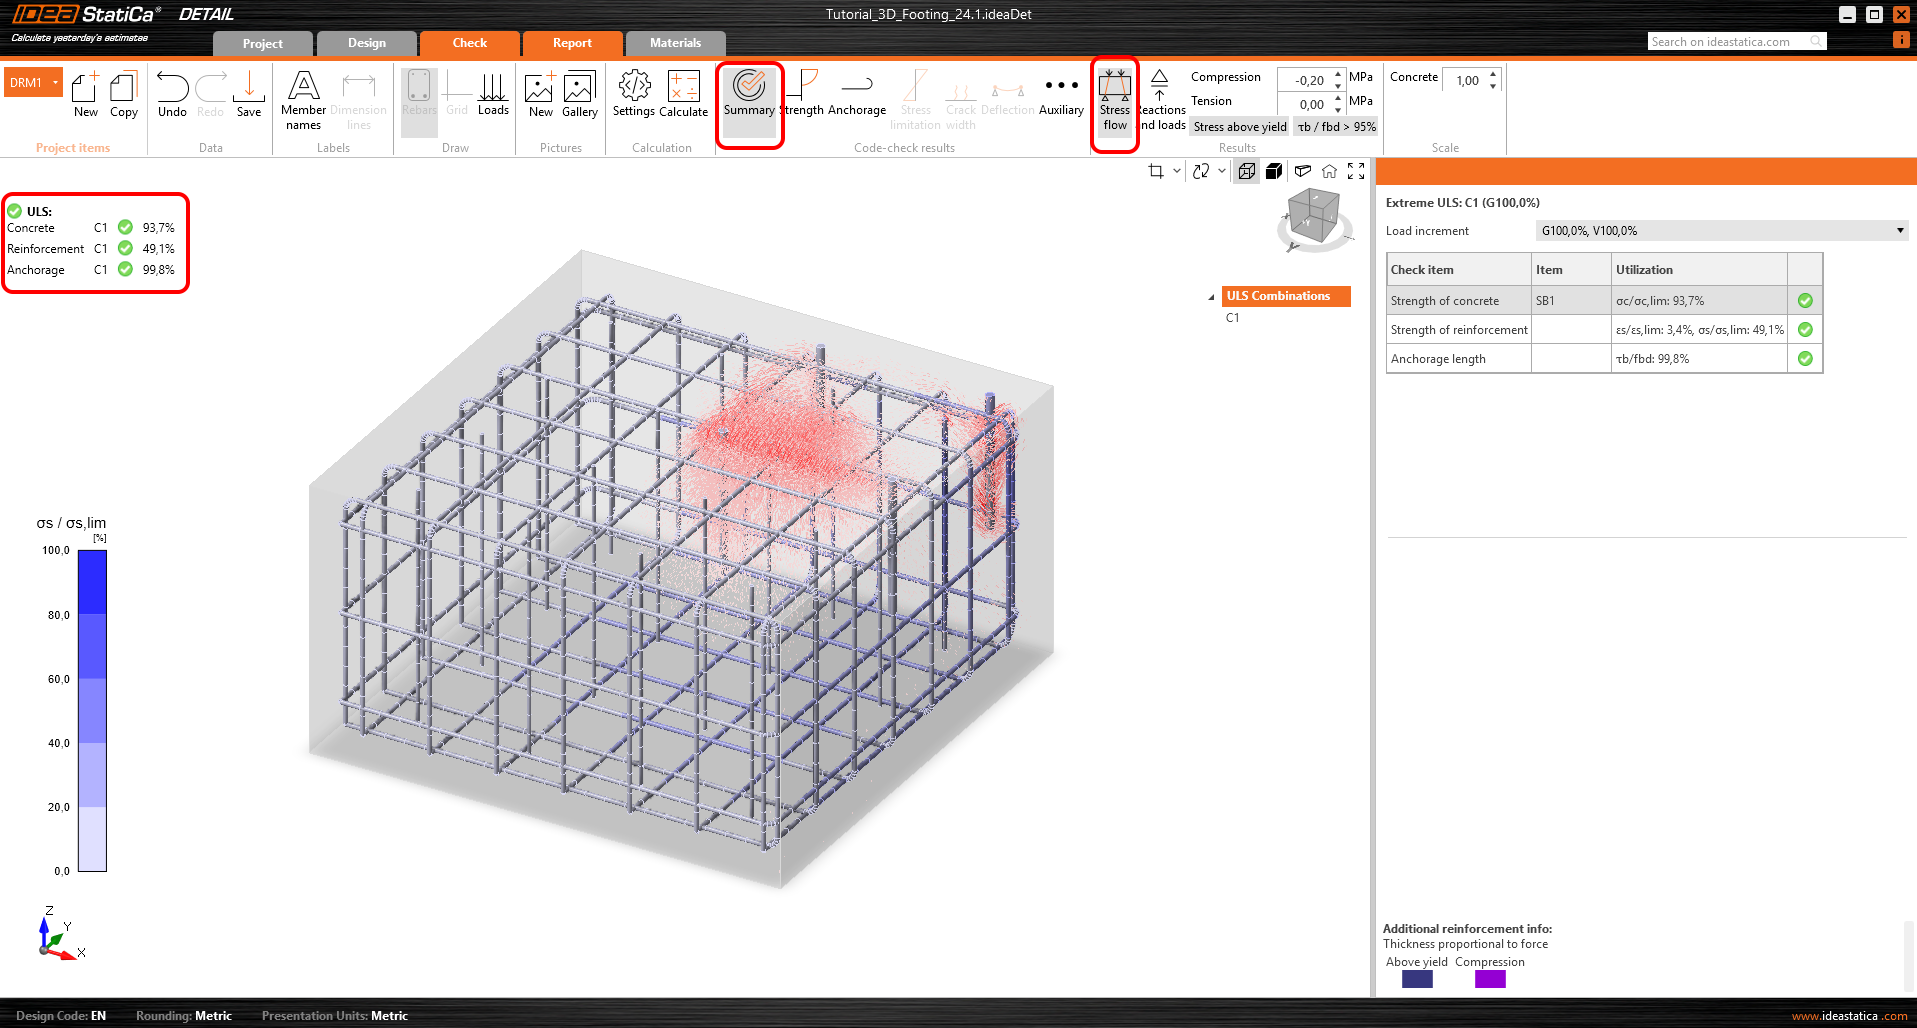Open the calculation Settings
1917x1028 pixels.
pyautogui.click(x=633, y=95)
